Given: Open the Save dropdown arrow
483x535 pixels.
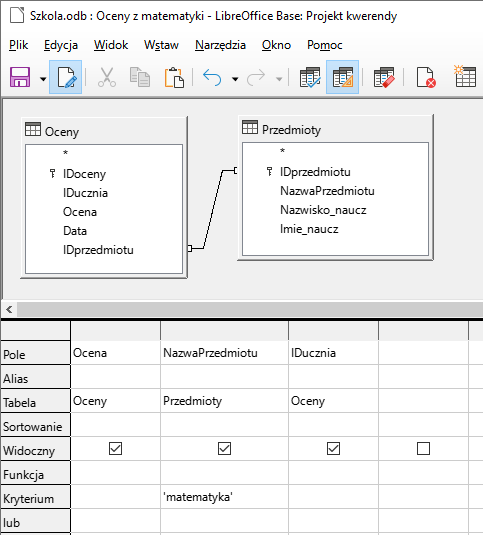Looking at the screenshot, I should click(43, 79).
